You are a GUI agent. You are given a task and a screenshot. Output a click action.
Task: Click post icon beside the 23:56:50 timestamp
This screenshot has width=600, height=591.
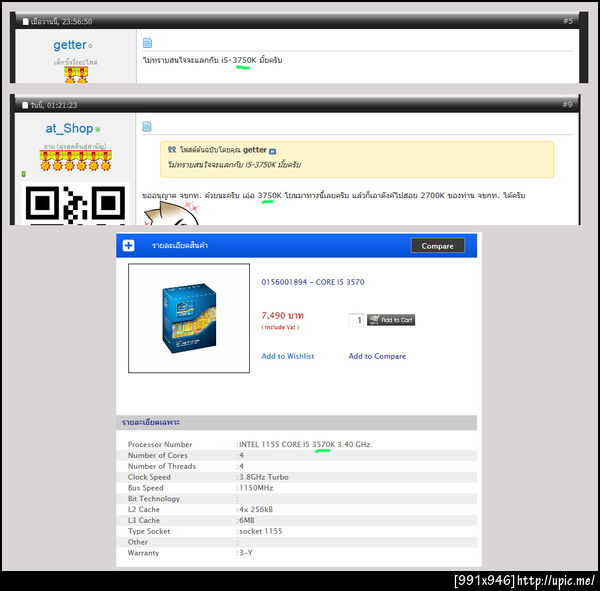(26, 21)
